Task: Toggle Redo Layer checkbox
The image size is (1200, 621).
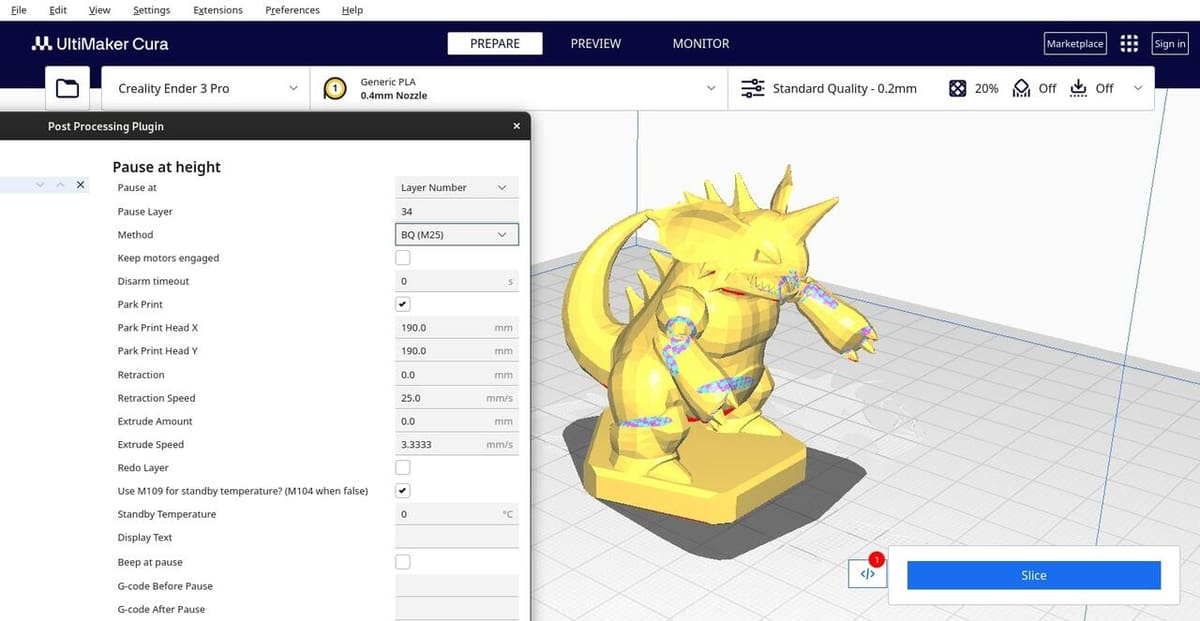Action: (403, 468)
